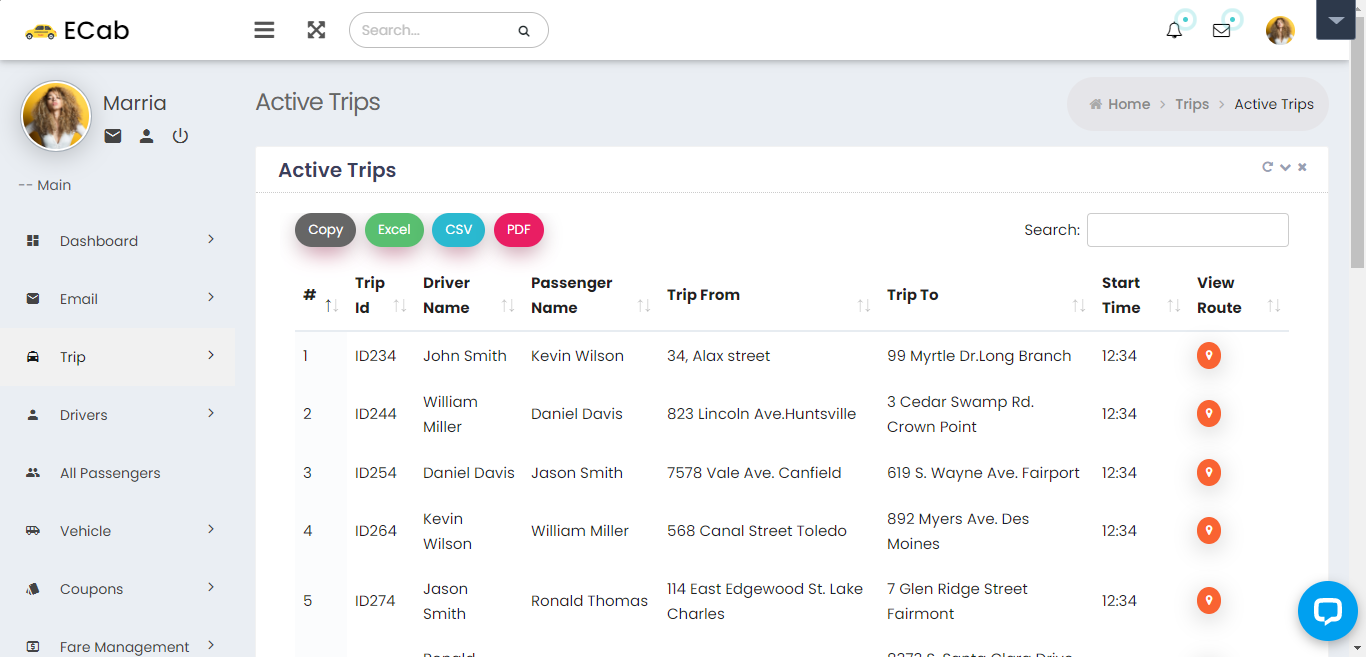Viewport: 1366px width, 657px height.
Task: Click the profile icon under Marria
Action: [x=146, y=136]
